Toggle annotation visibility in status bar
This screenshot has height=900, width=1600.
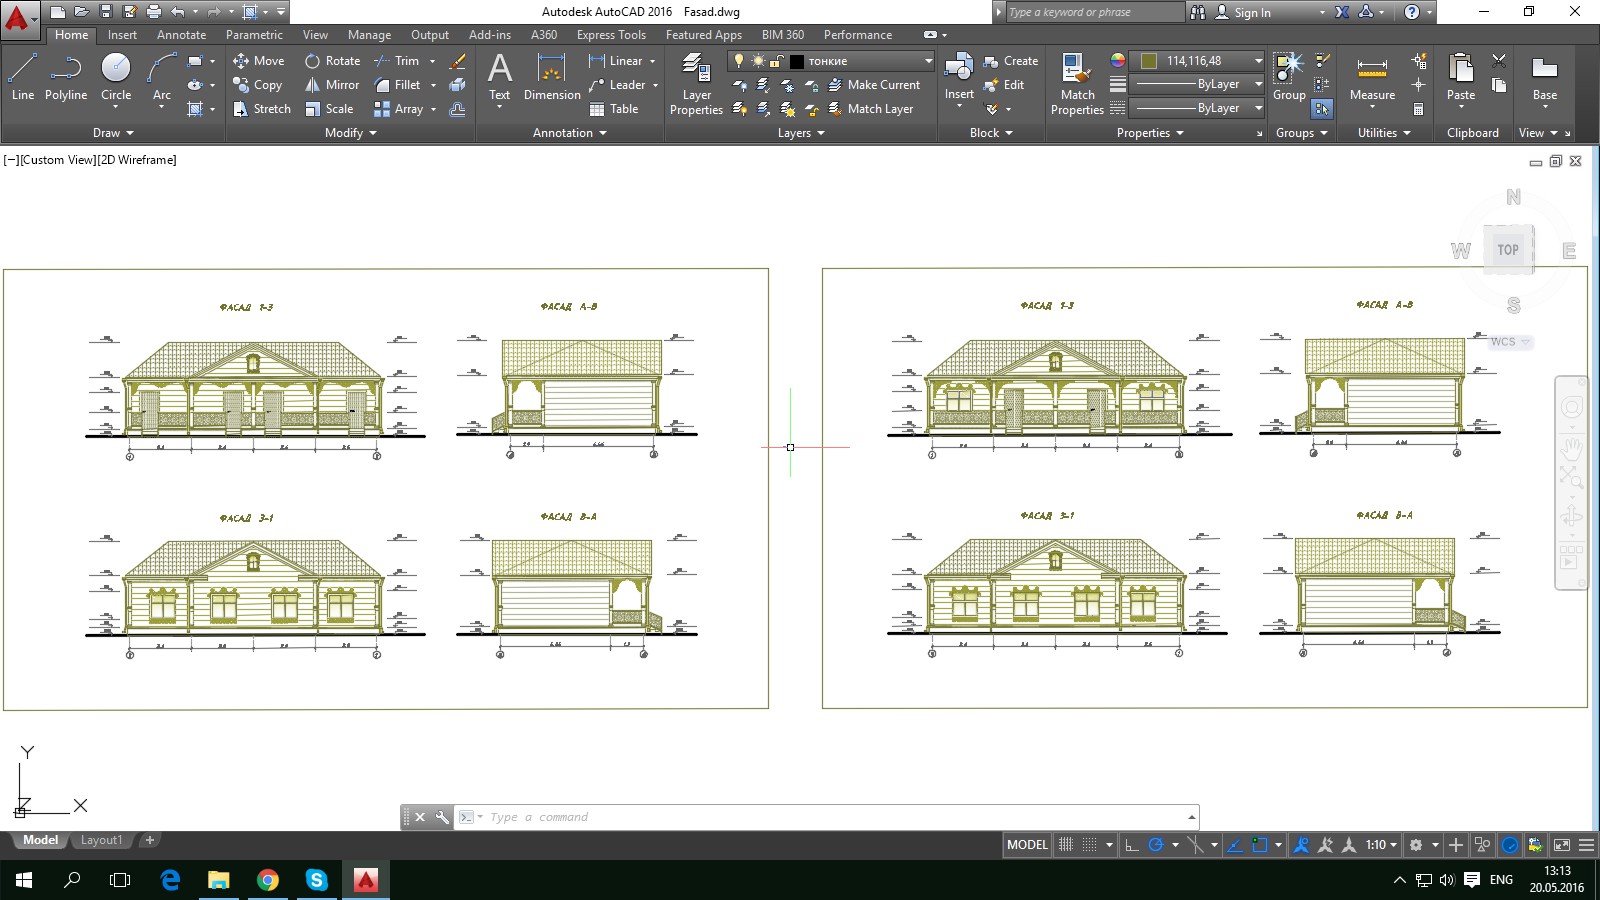(x=1301, y=845)
